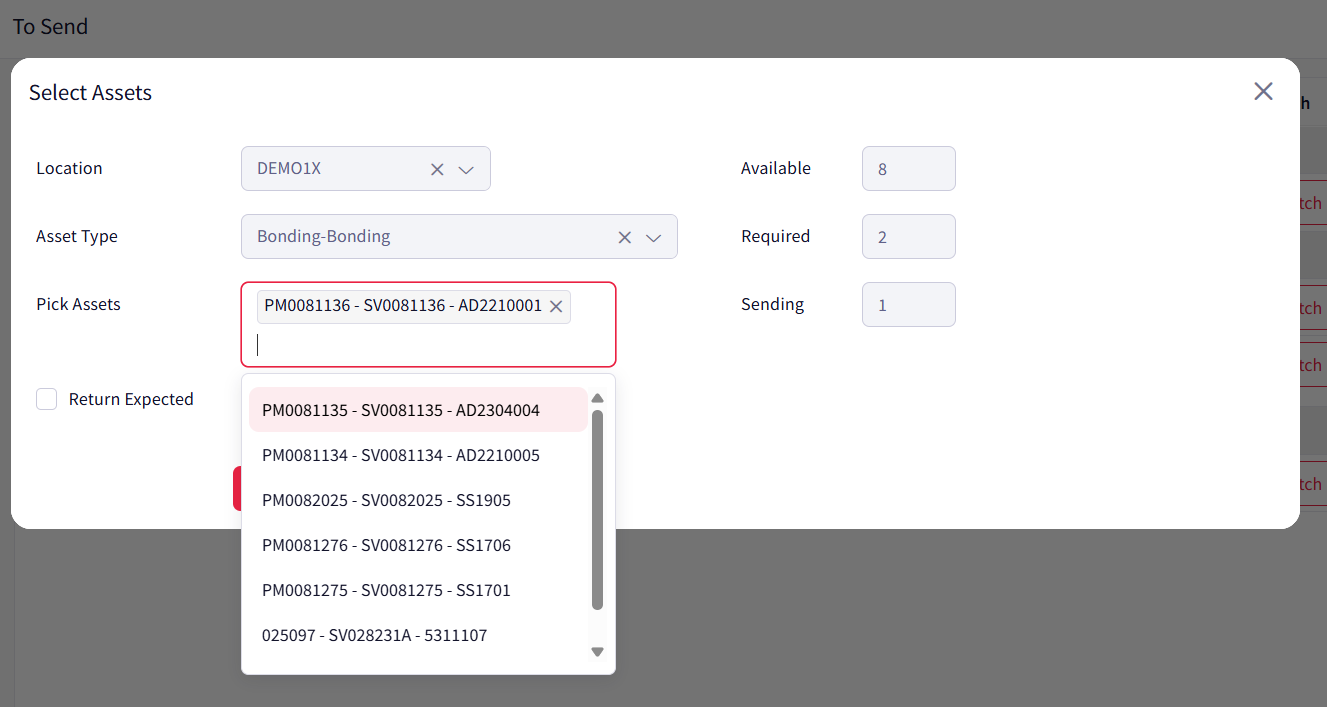Click the Sending quantity field
Image resolution: width=1327 pixels, height=707 pixels.
point(908,305)
